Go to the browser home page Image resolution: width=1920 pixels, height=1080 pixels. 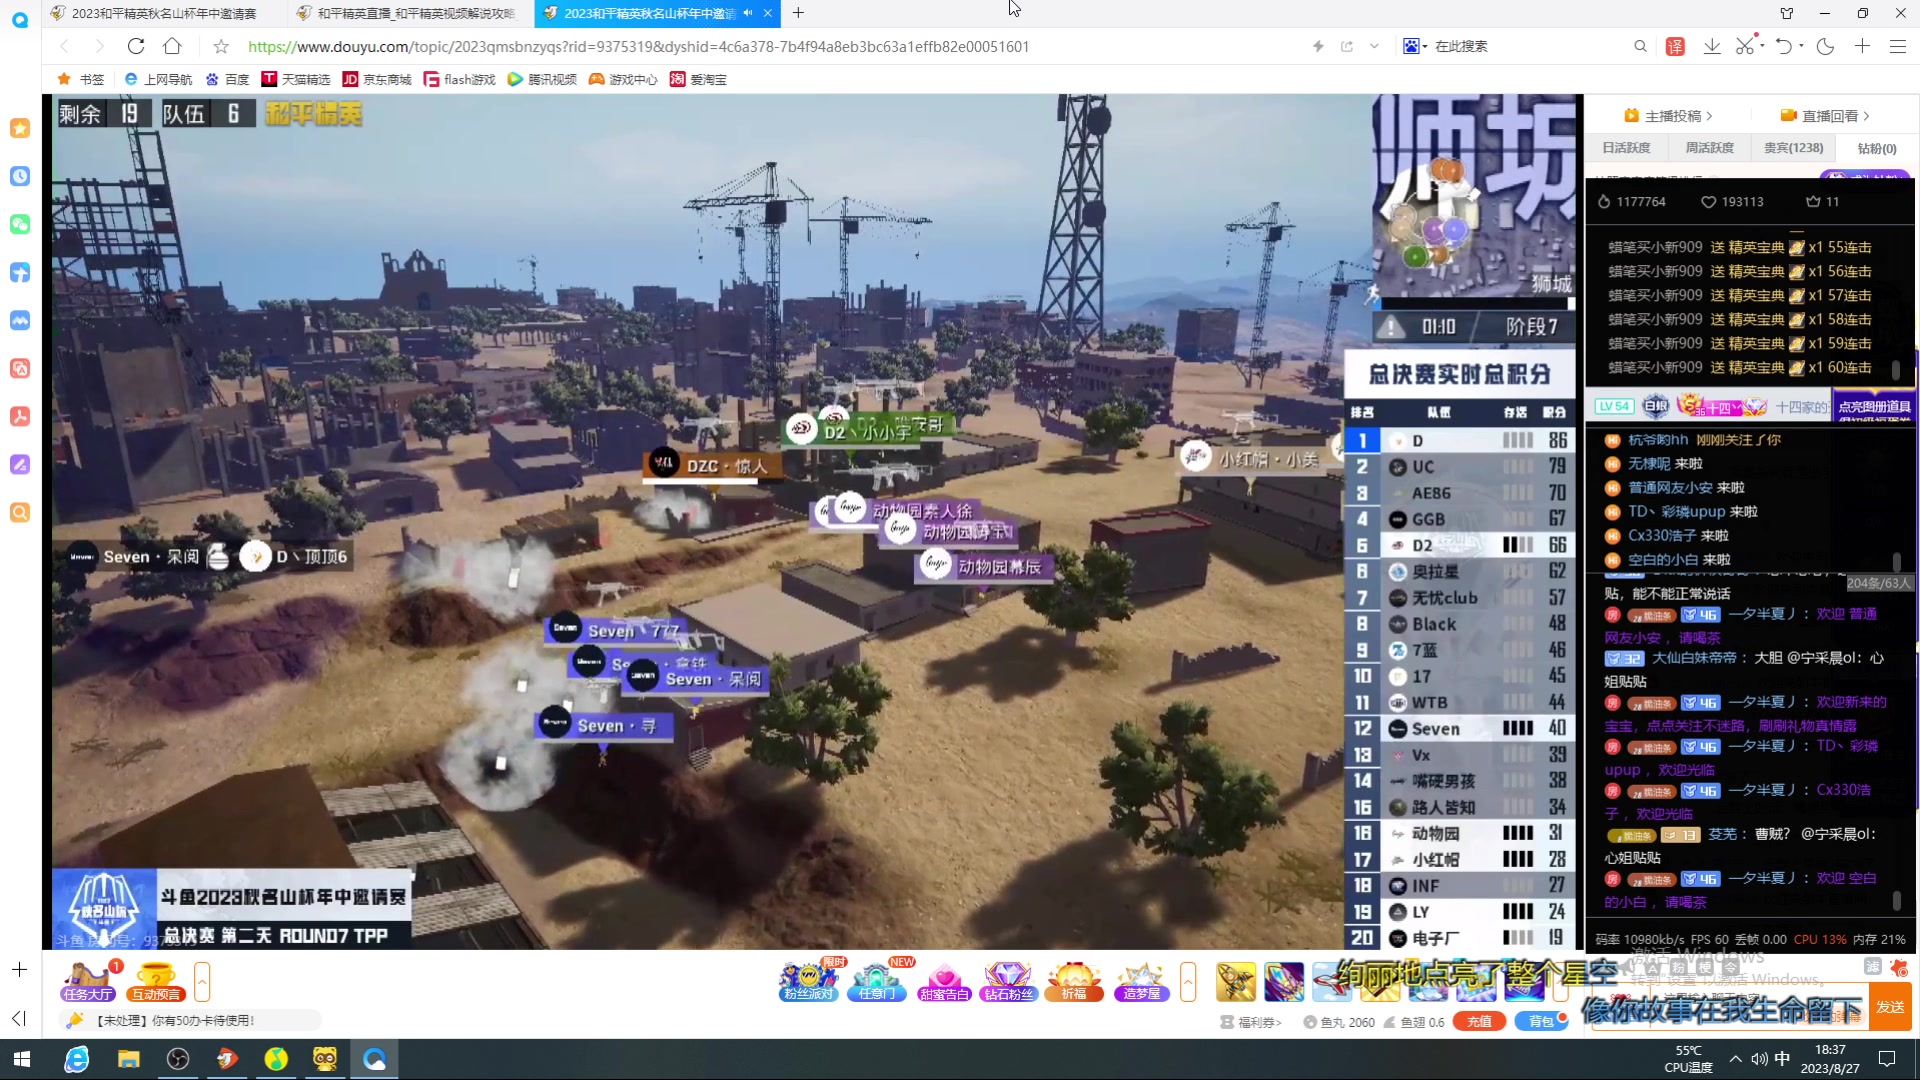(172, 46)
